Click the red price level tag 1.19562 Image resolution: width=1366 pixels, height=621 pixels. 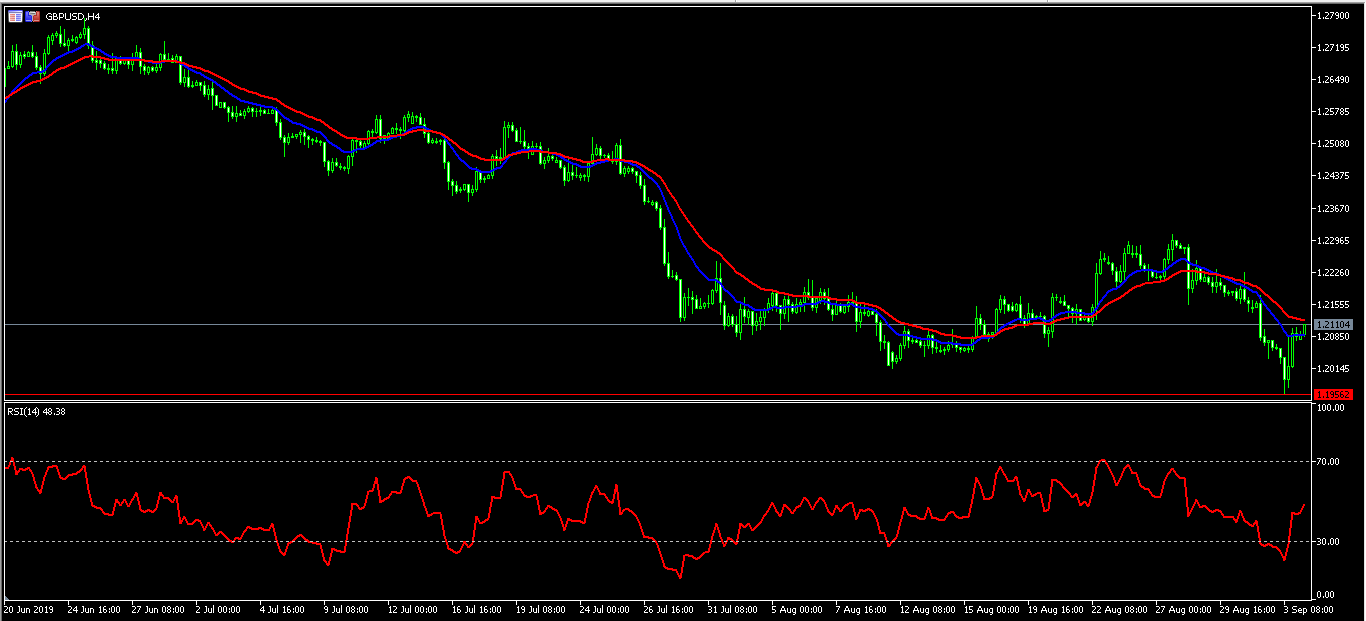pyautogui.click(x=1333, y=395)
